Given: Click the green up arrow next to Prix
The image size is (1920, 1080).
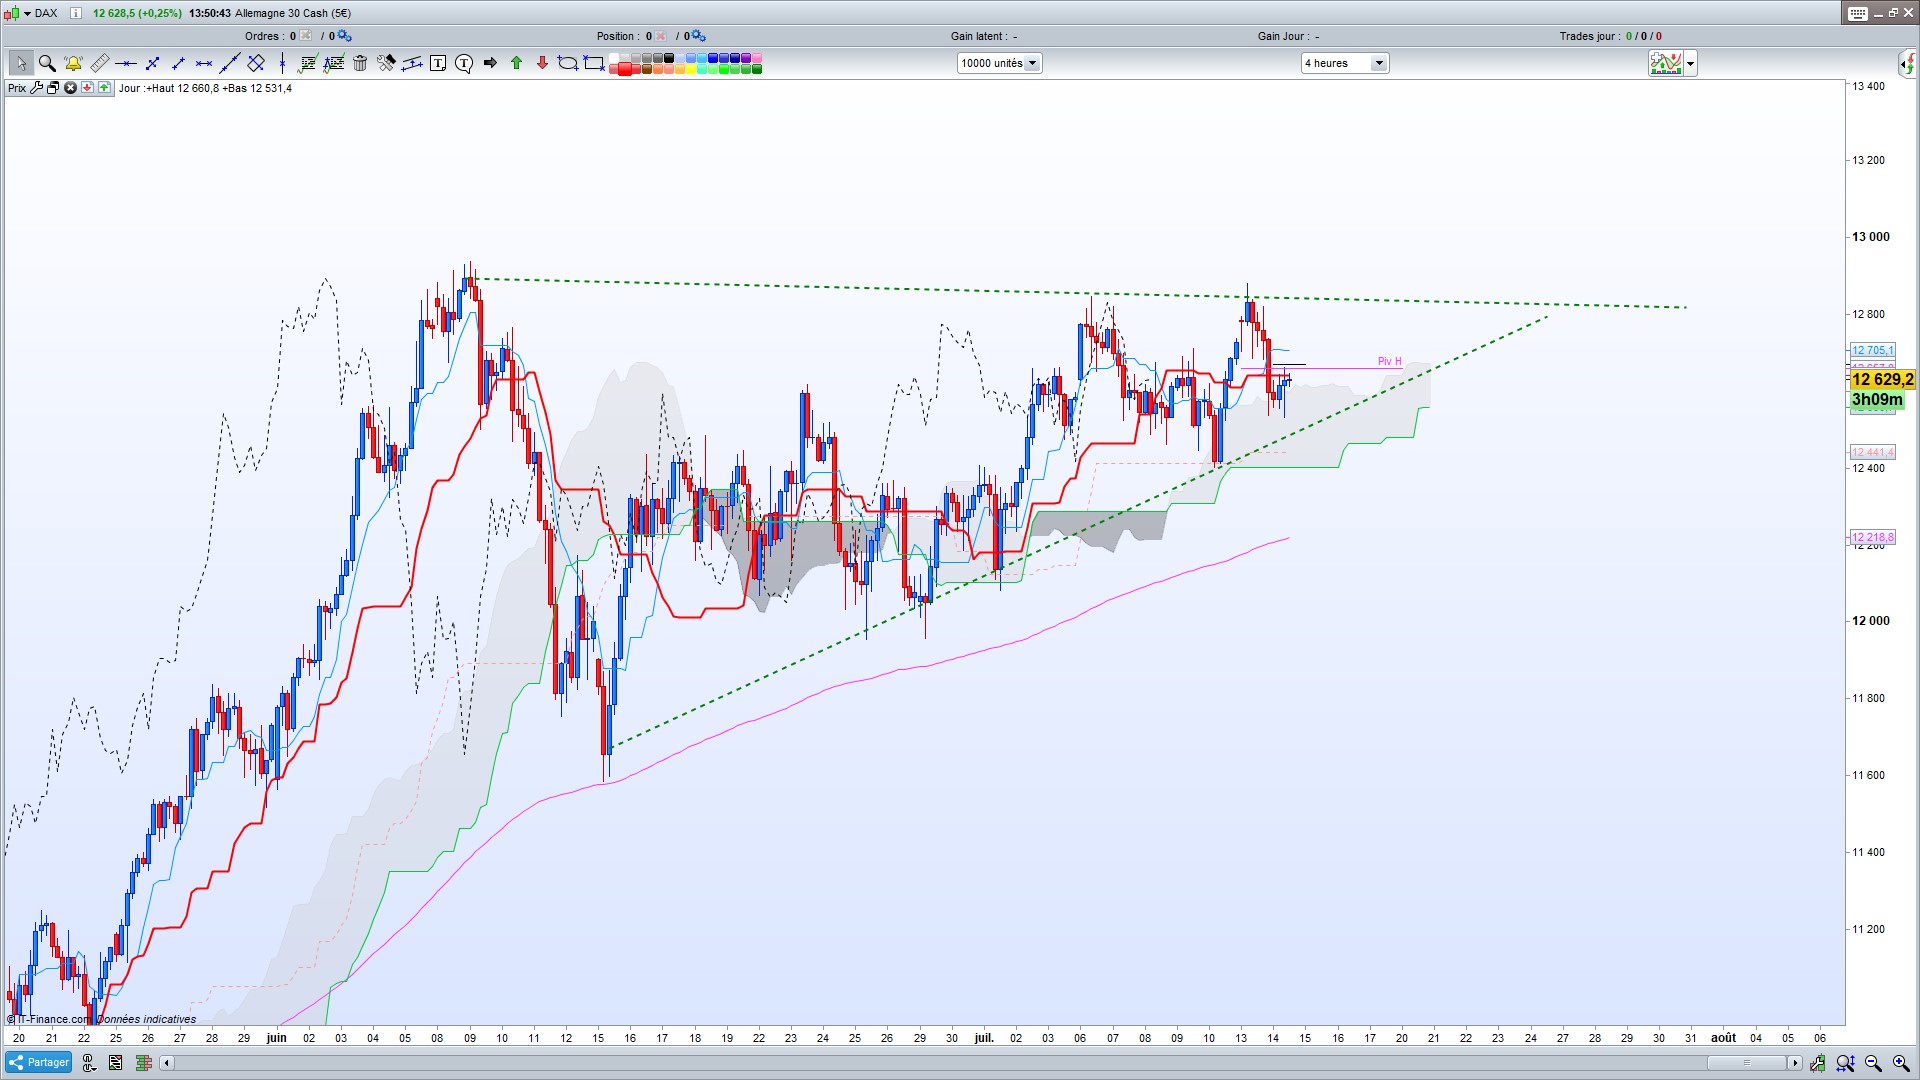Looking at the screenshot, I should pos(104,88).
